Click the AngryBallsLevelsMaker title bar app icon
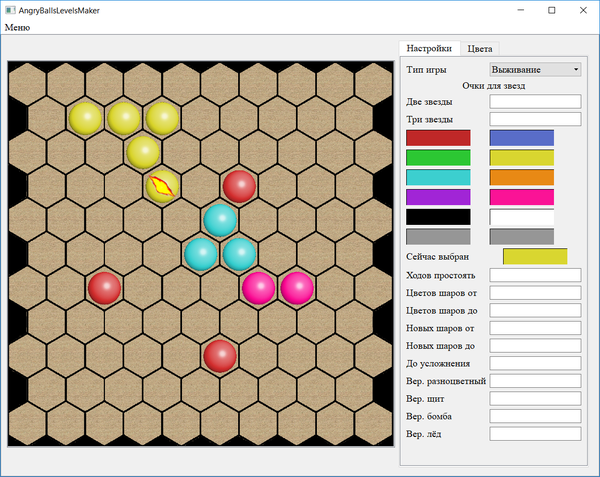The height and width of the screenshot is (477, 600). coord(10,9)
